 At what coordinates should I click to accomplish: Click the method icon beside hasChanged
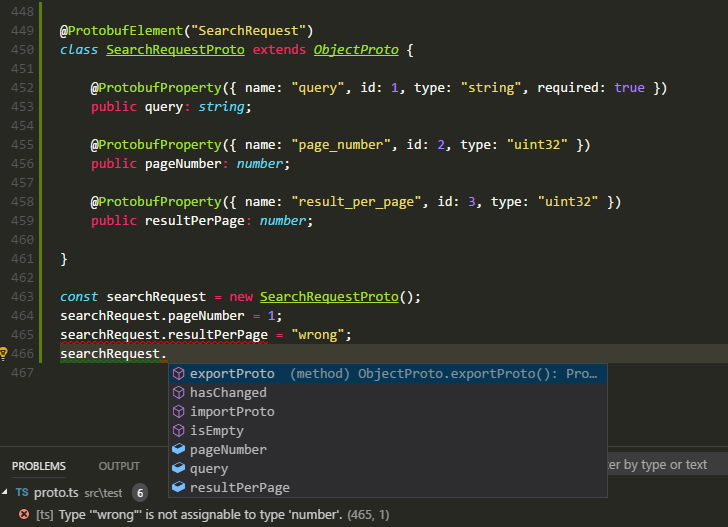(179, 393)
